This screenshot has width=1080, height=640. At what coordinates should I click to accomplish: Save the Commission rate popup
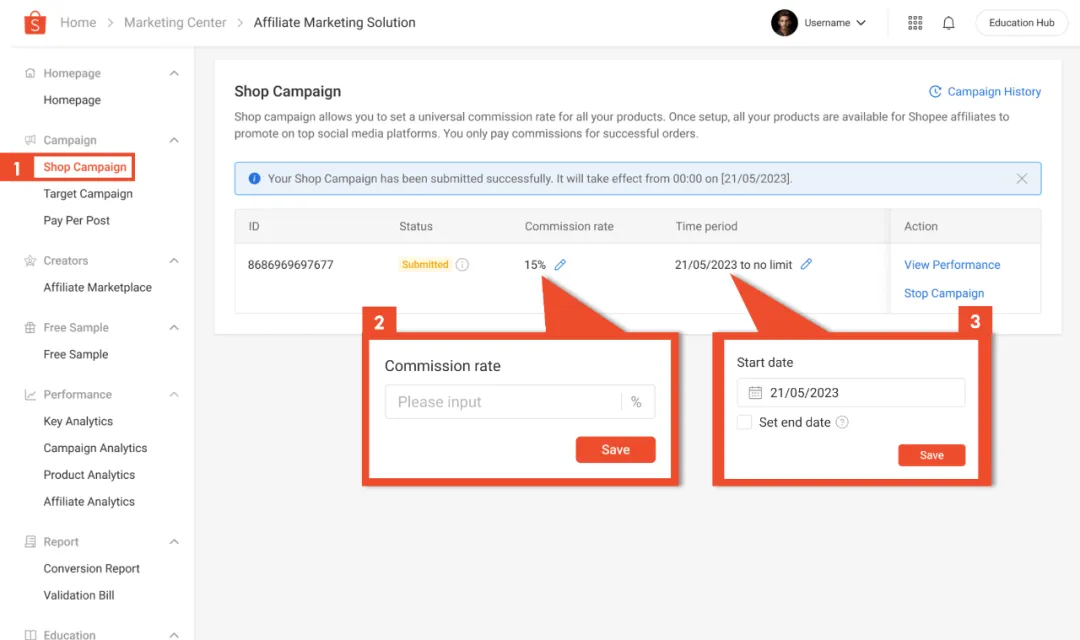tap(615, 450)
